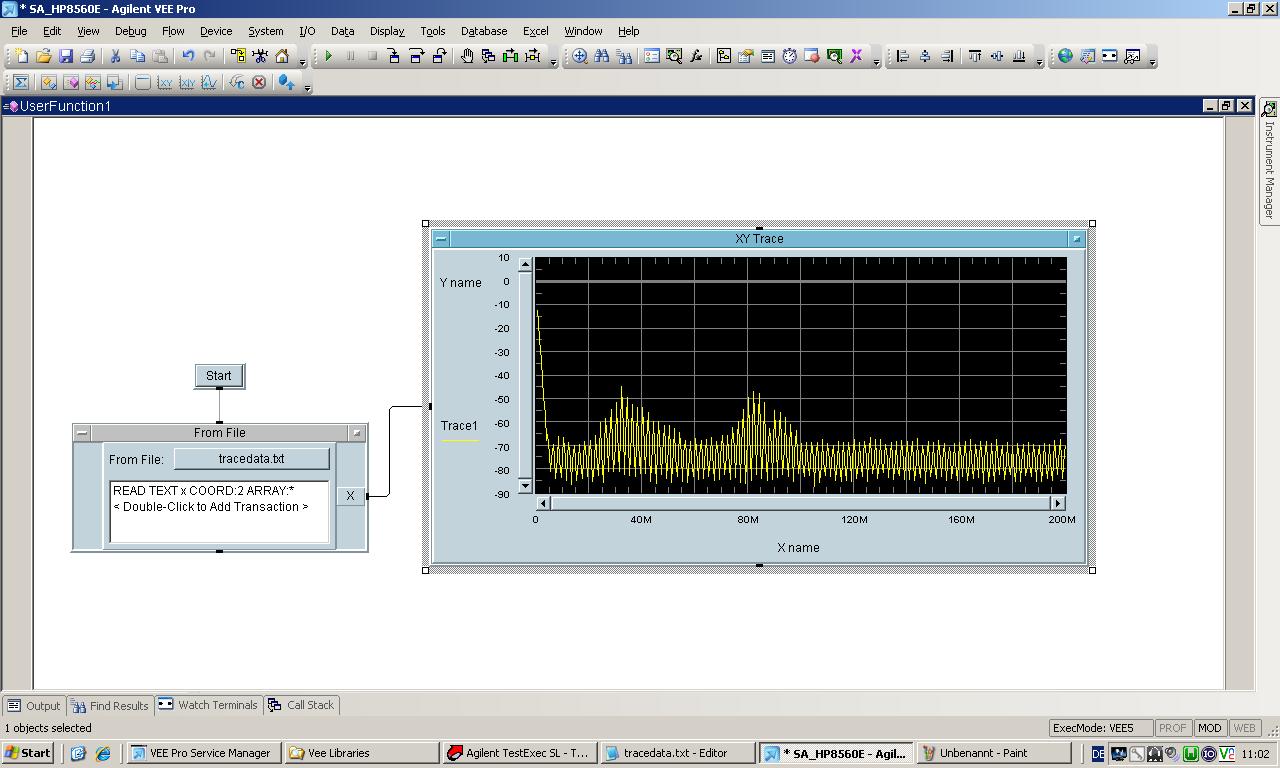Open the From File object menu button
1280x768 pixels.
(82, 433)
